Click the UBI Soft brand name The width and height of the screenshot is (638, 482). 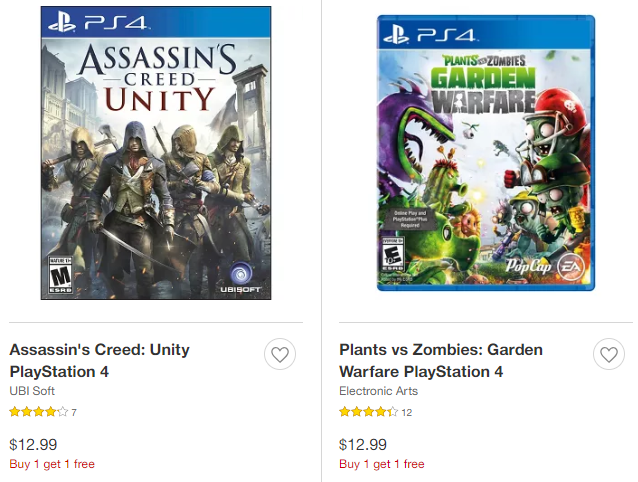(x=32, y=391)
